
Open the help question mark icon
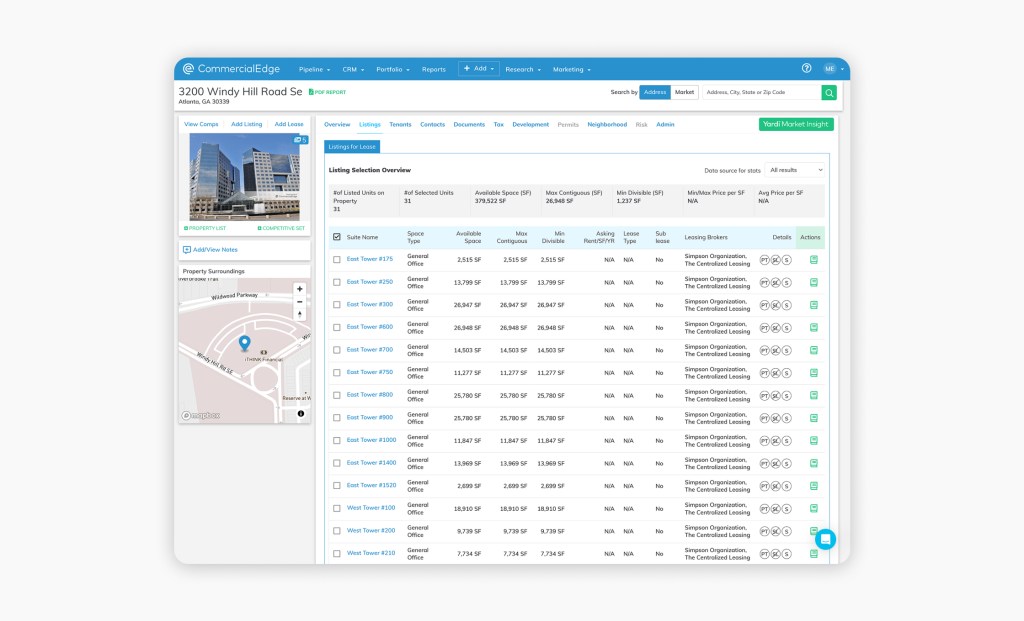(807, 69)
